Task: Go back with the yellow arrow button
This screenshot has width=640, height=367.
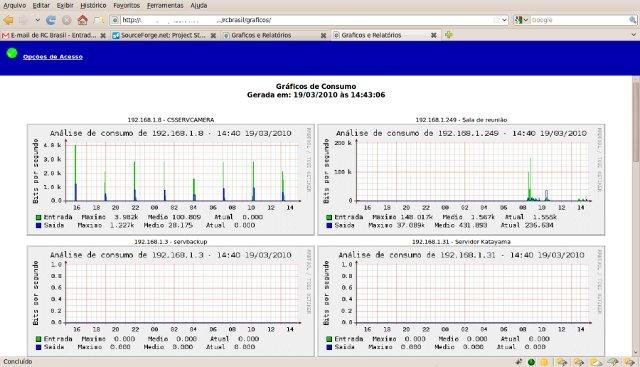Action: tap(8, 20)
